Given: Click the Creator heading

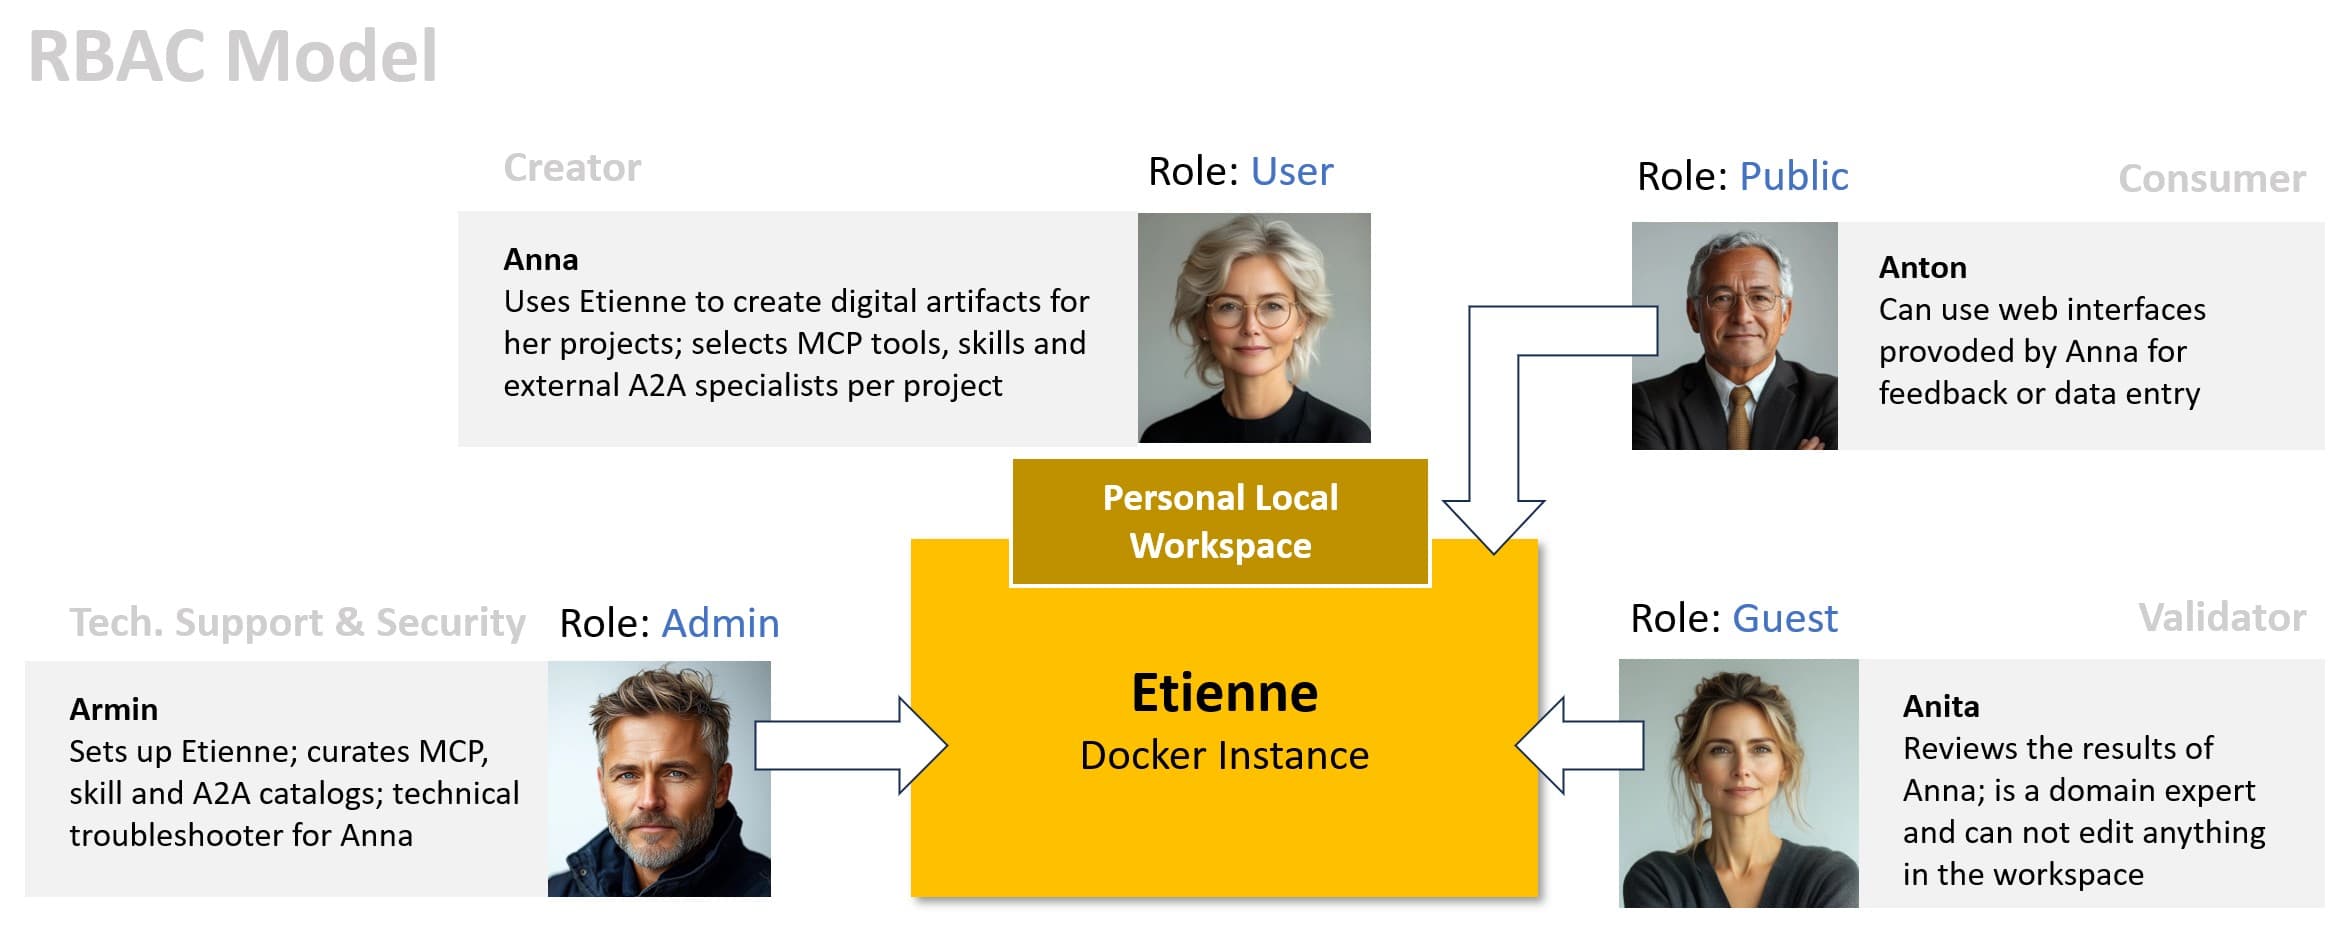Looking at the screenshot, I should pyautogui.click(x=572, y=167).
